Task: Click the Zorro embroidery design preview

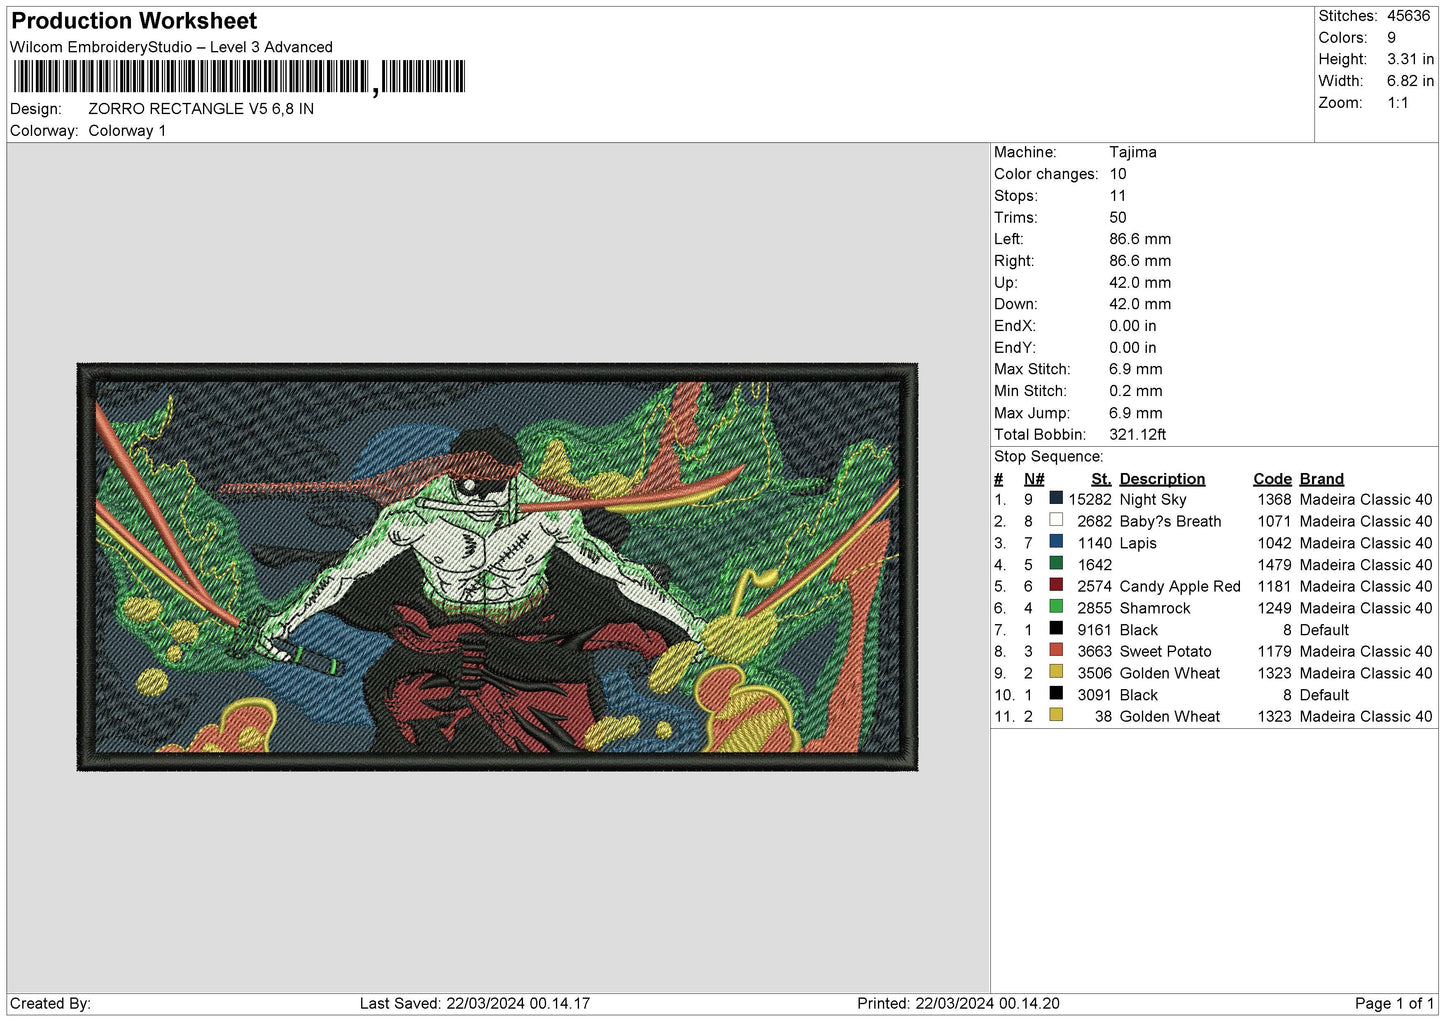Action: 497,567
